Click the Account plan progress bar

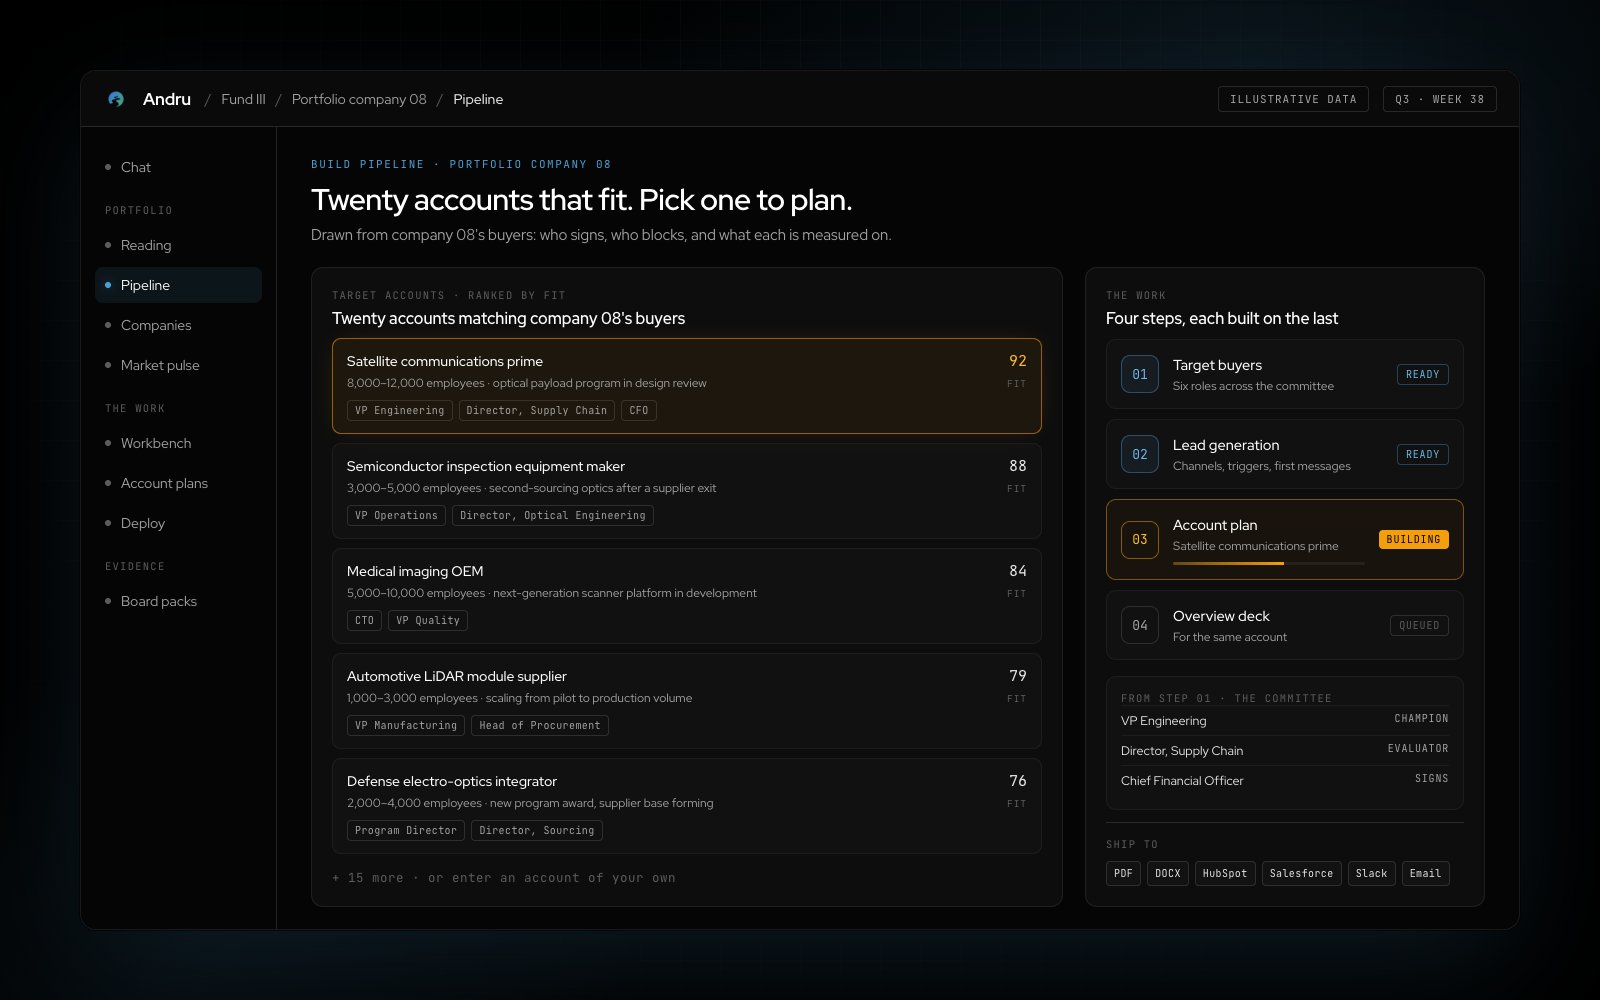tap(1268, 563)
